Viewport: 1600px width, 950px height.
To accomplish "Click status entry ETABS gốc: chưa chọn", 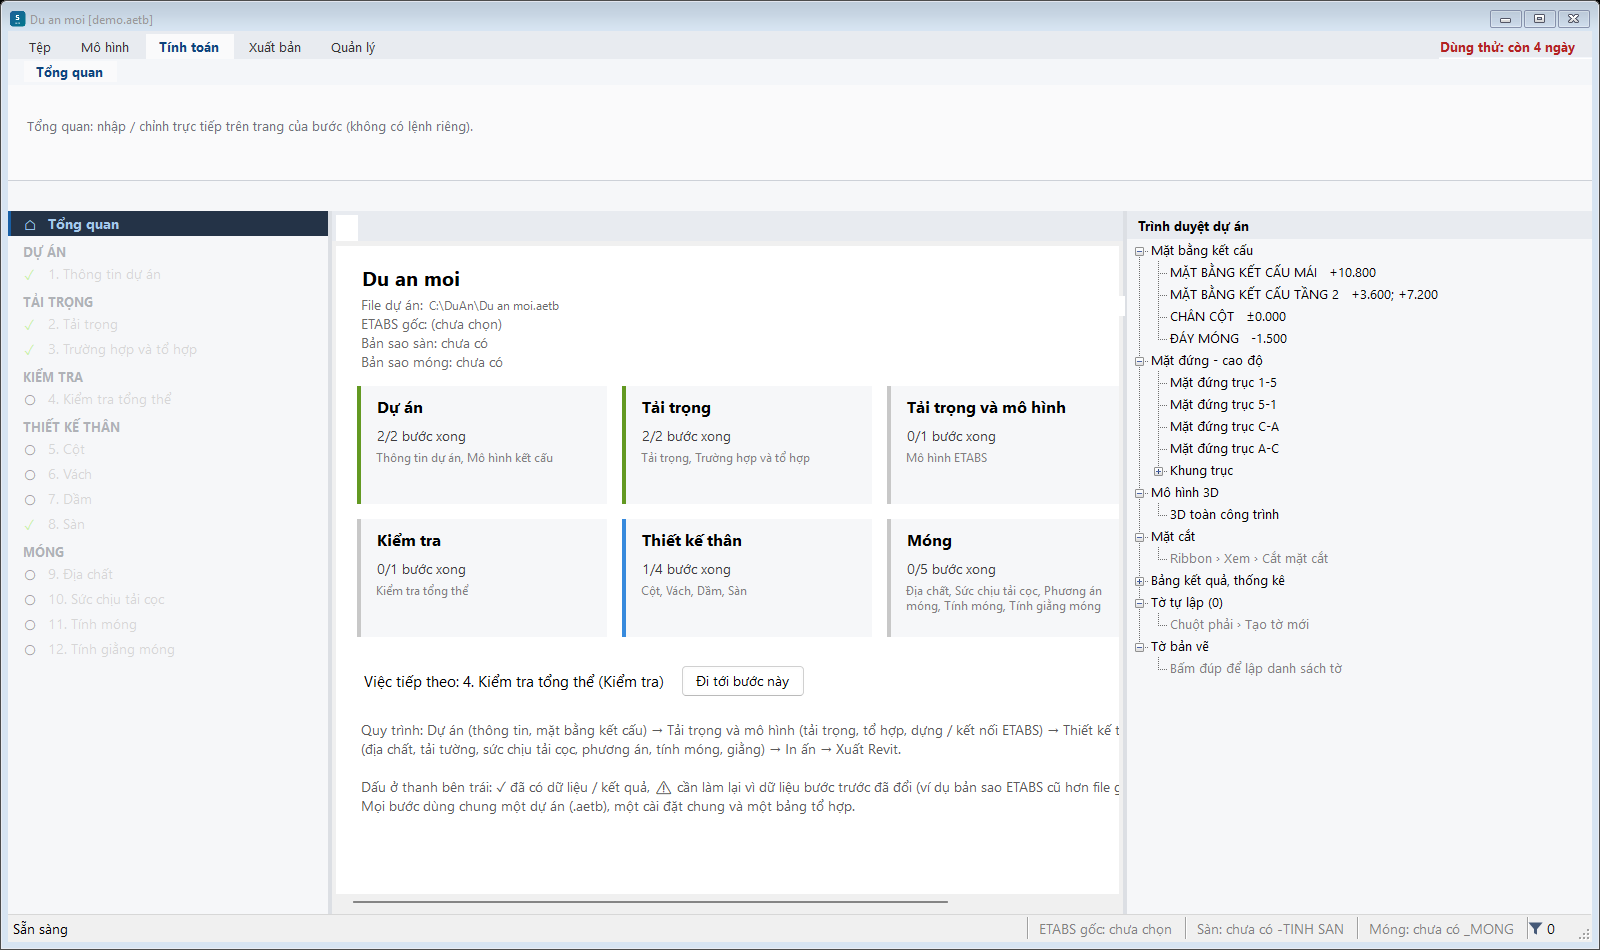I will coord(1105,929).
